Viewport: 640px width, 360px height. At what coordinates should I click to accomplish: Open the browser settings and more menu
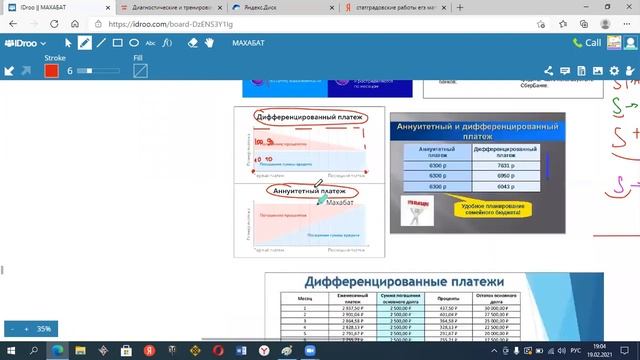(627, 24)
